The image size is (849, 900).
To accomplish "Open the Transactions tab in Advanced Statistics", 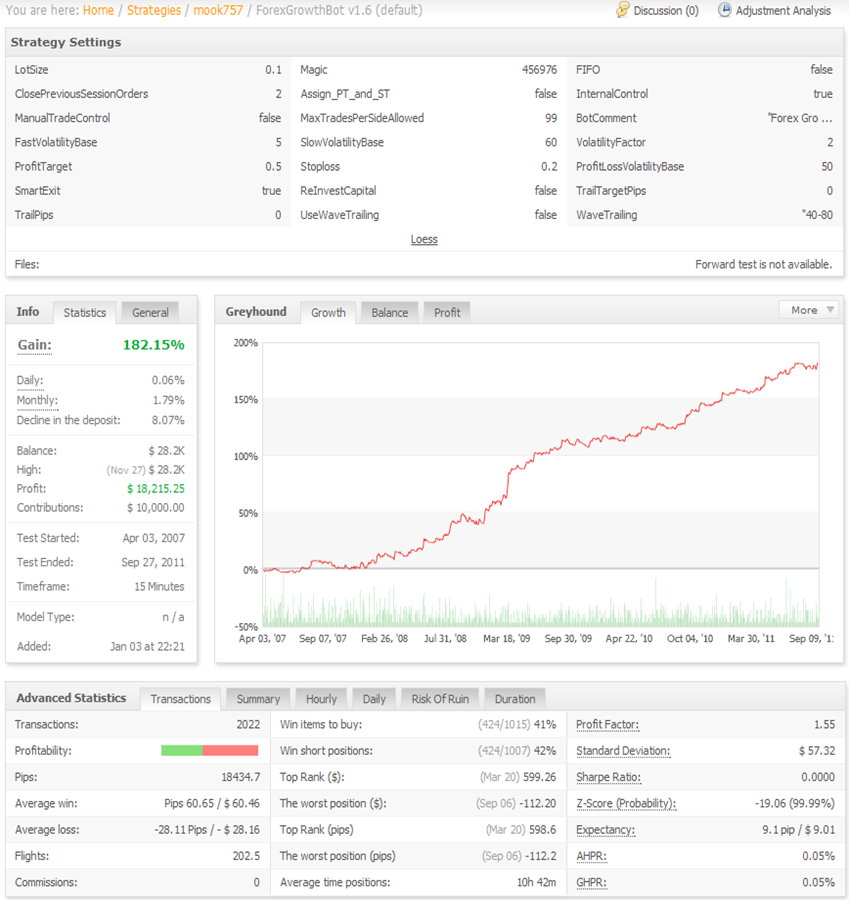I will [181, 699].
